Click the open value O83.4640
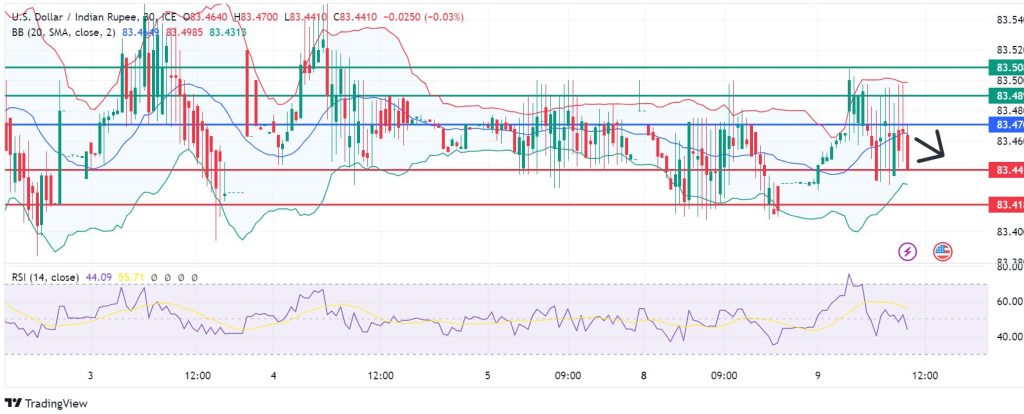This screenshot has width=1024, height=414. pyautogui.click(x=207, y=18)
